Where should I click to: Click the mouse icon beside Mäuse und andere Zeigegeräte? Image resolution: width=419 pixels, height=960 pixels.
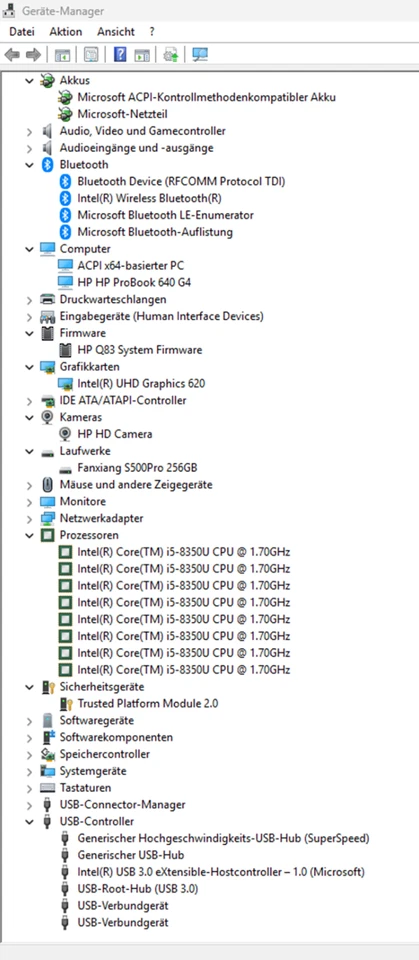point(47,484)
